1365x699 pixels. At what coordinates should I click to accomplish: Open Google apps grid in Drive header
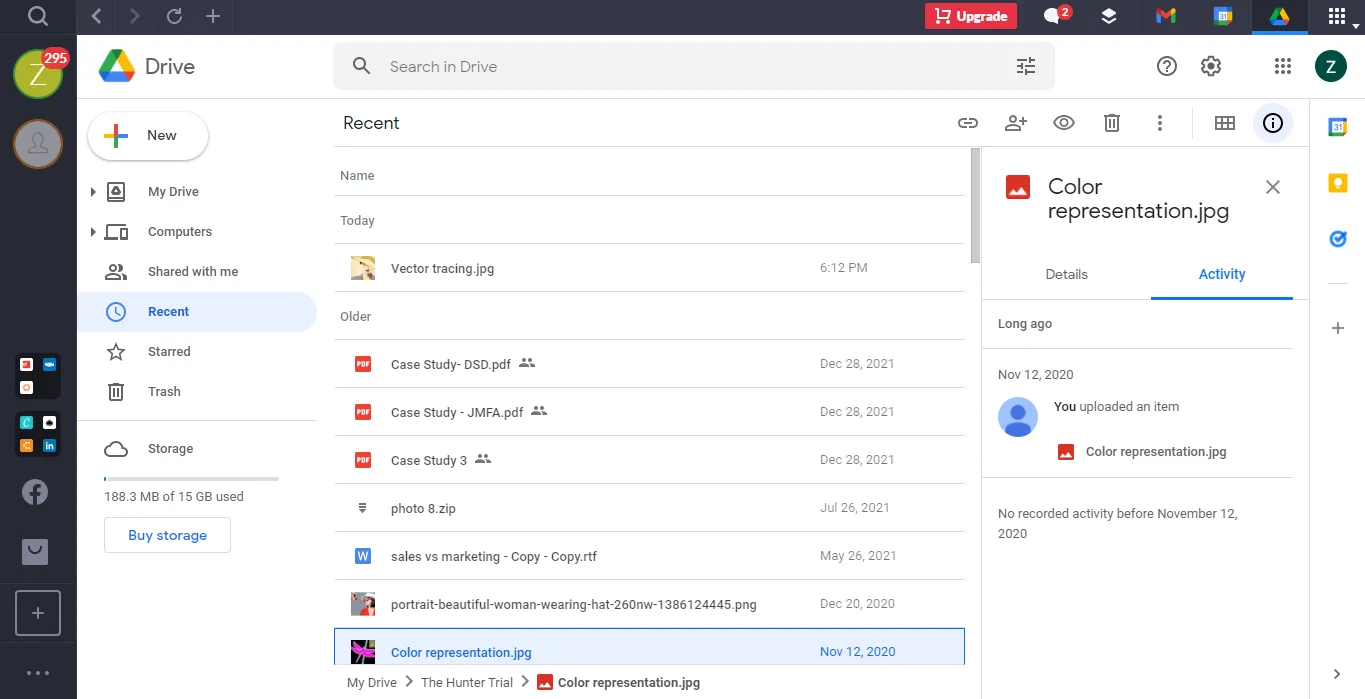[x=1283, y=66]
